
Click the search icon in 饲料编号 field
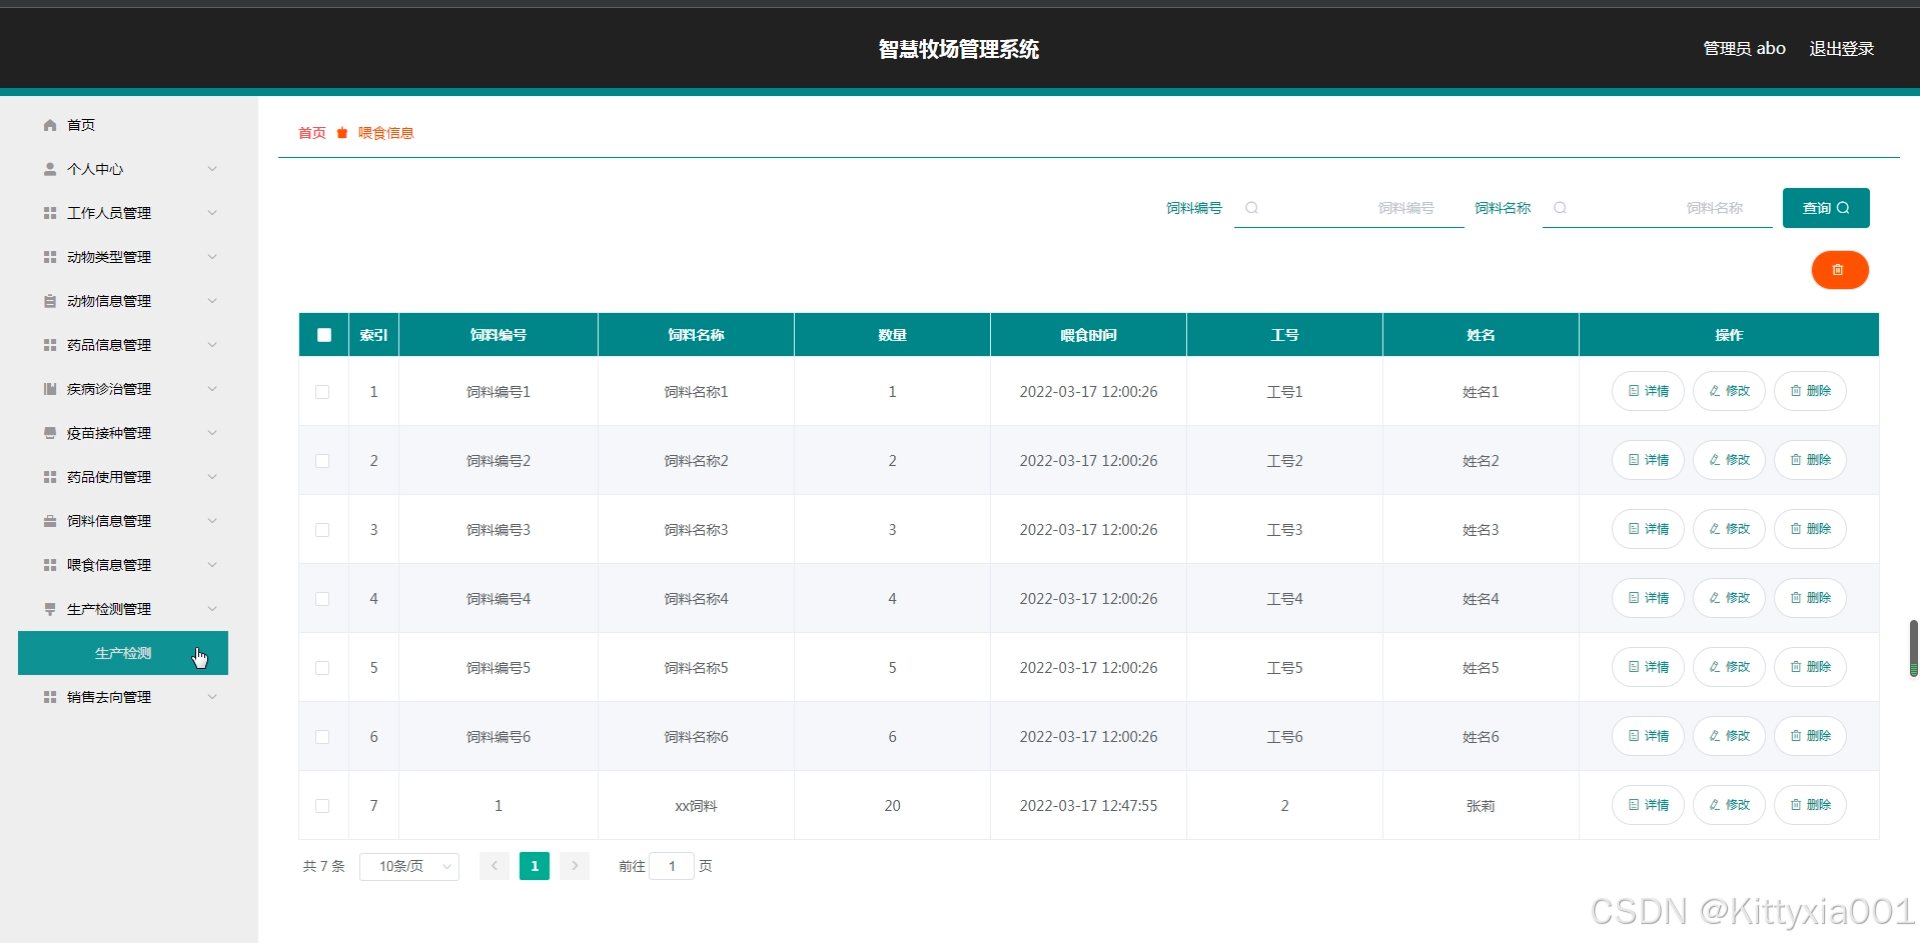pos(1251,208)
